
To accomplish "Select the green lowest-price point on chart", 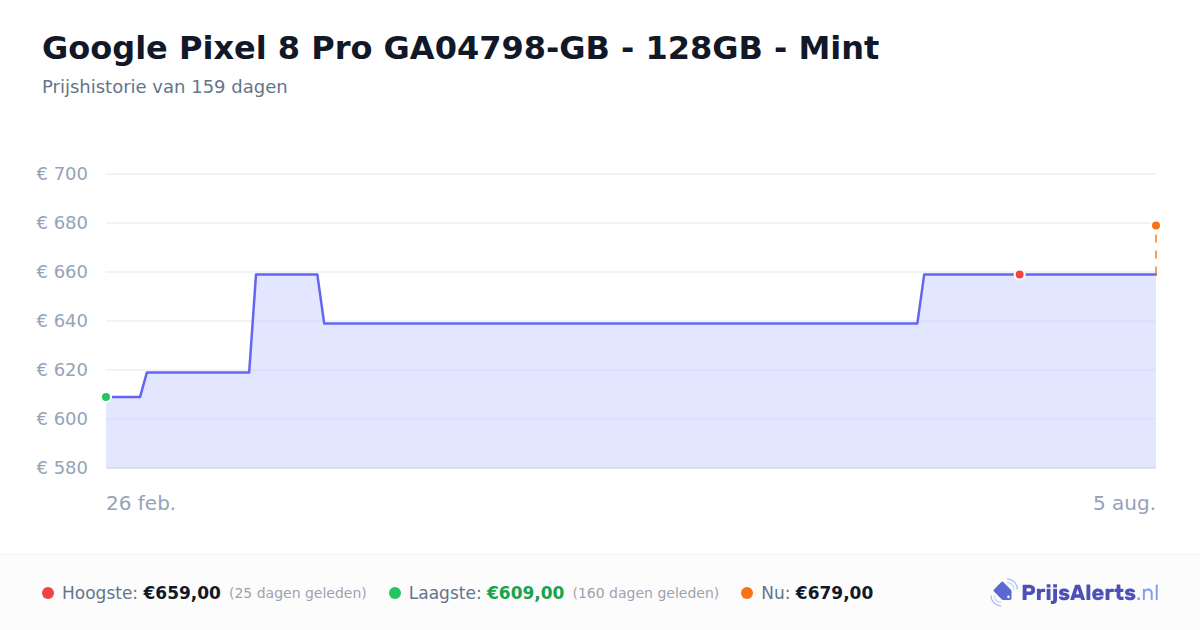I will click(x=106, y=397).
